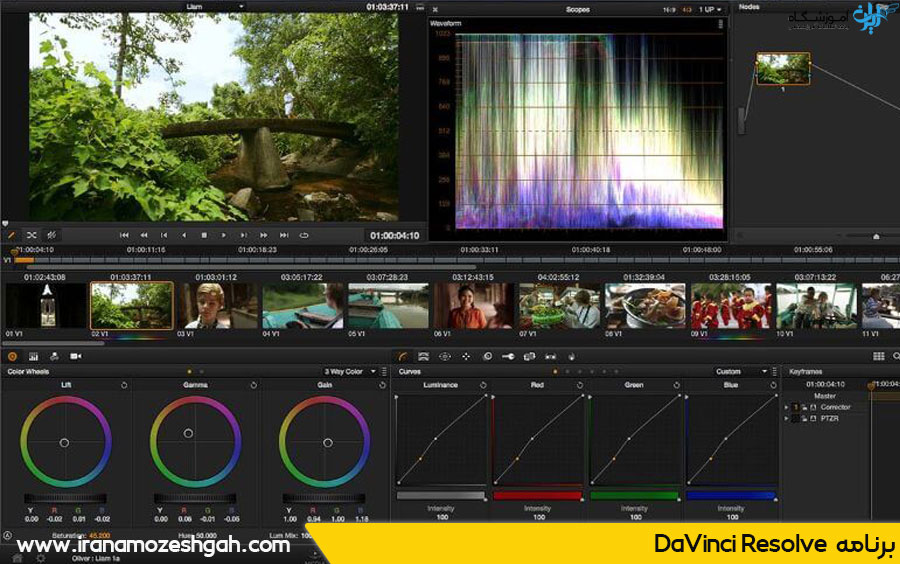Open Color Wheels panel options menu
This screenshot has height=564, width=900.
tap(384, 372)
